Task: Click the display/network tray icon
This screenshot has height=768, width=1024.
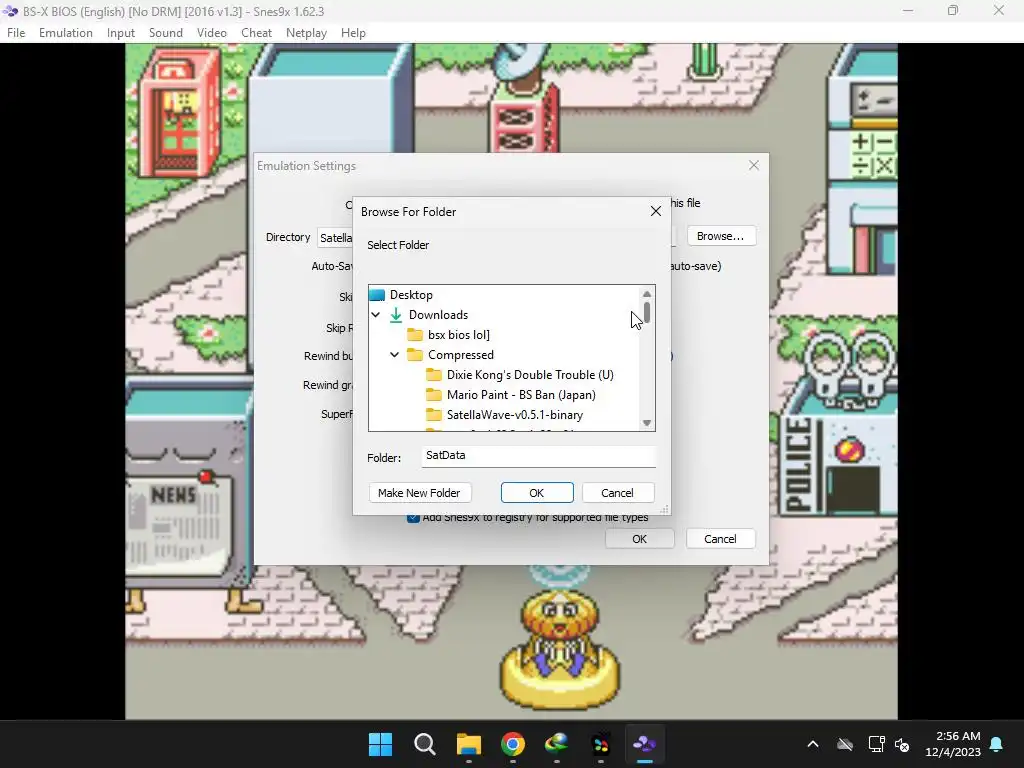Action: pos(876,744)
